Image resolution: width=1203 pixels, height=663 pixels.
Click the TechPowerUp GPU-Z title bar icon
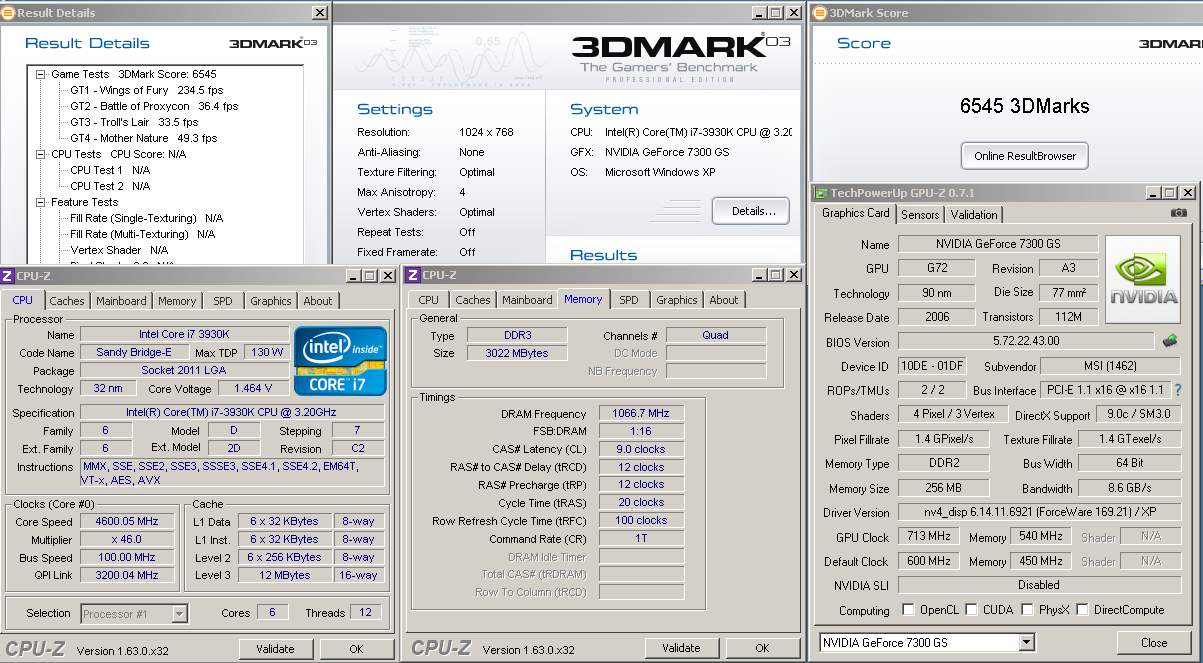(x=821, y=193)
